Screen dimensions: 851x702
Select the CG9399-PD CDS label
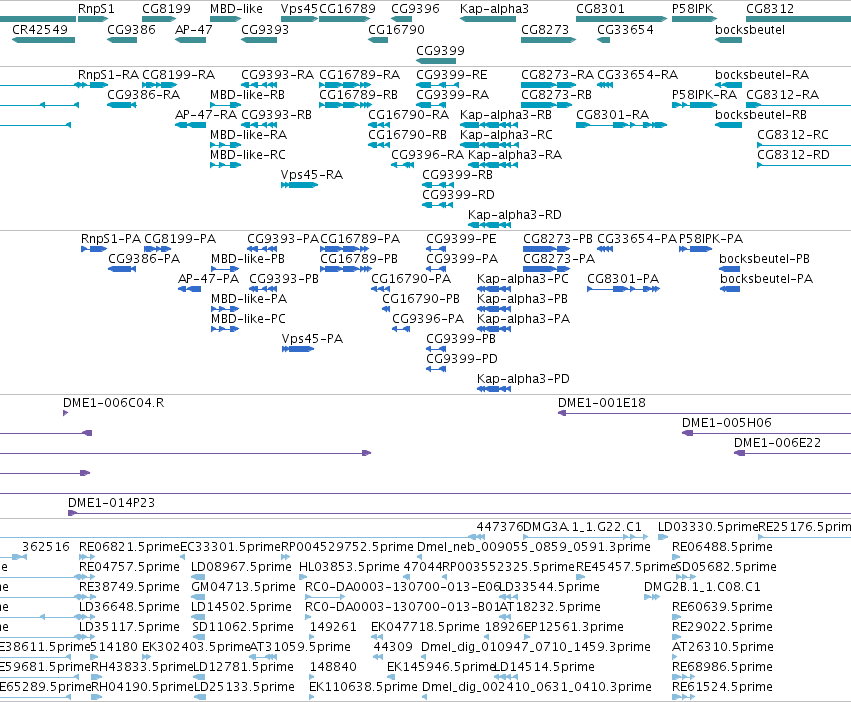click(x=461, y=358)
